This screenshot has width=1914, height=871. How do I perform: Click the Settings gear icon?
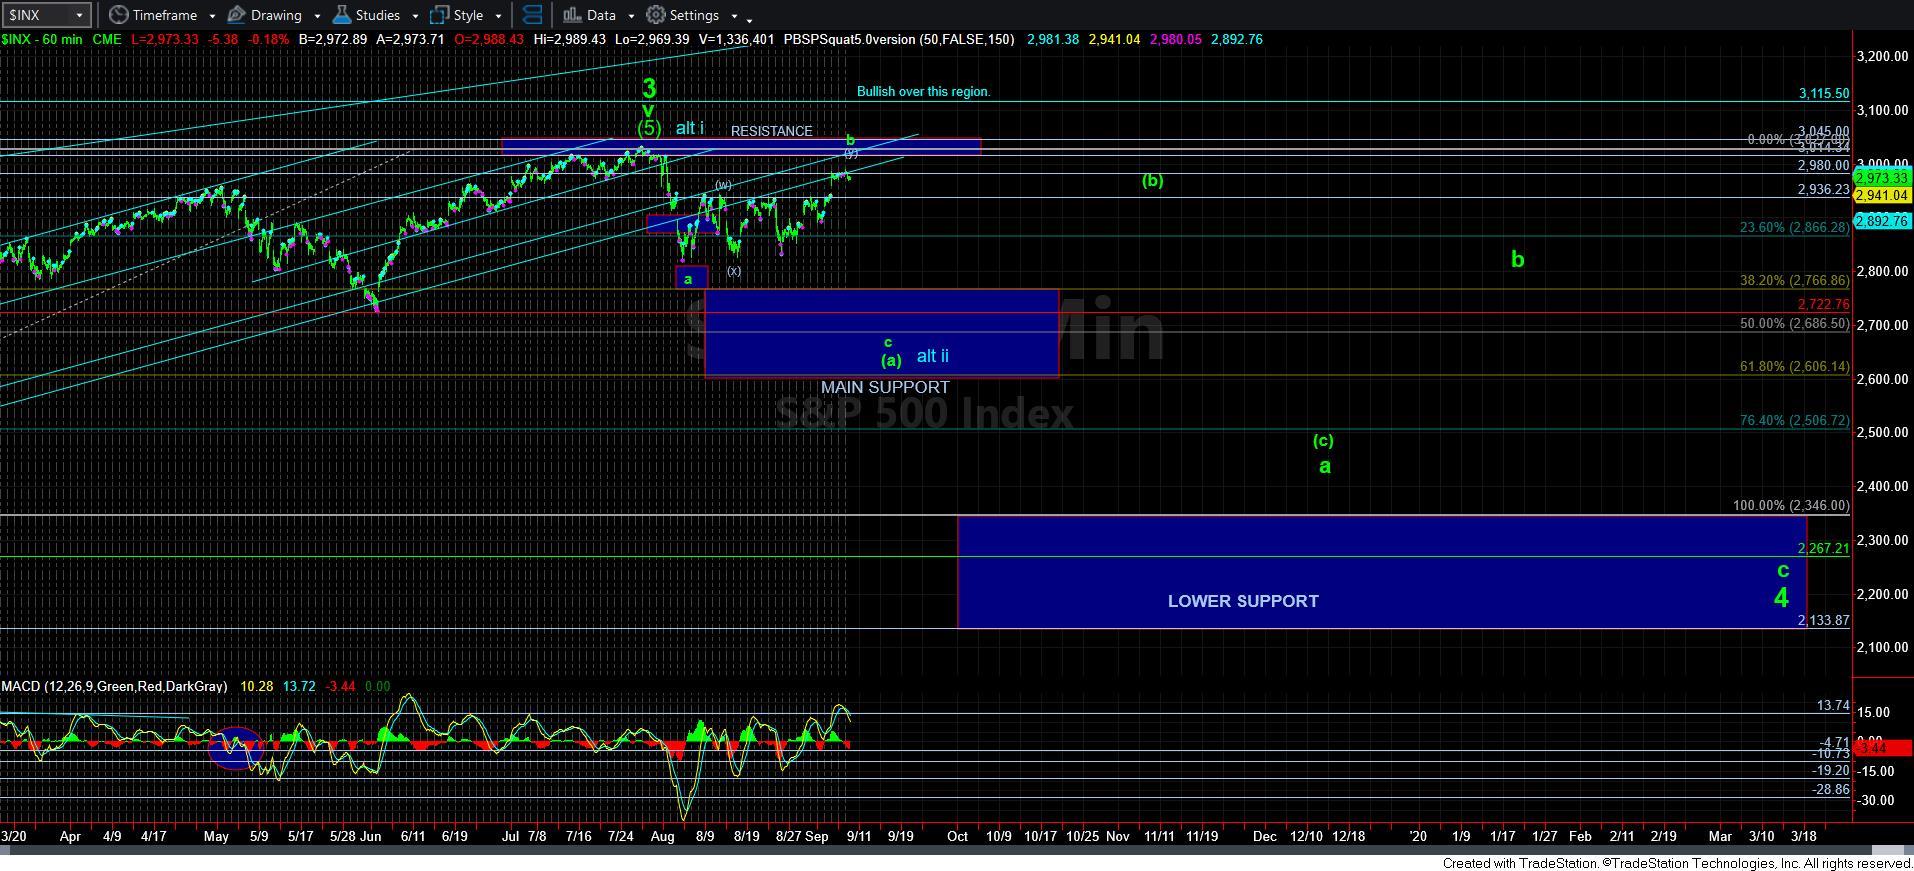656,15
